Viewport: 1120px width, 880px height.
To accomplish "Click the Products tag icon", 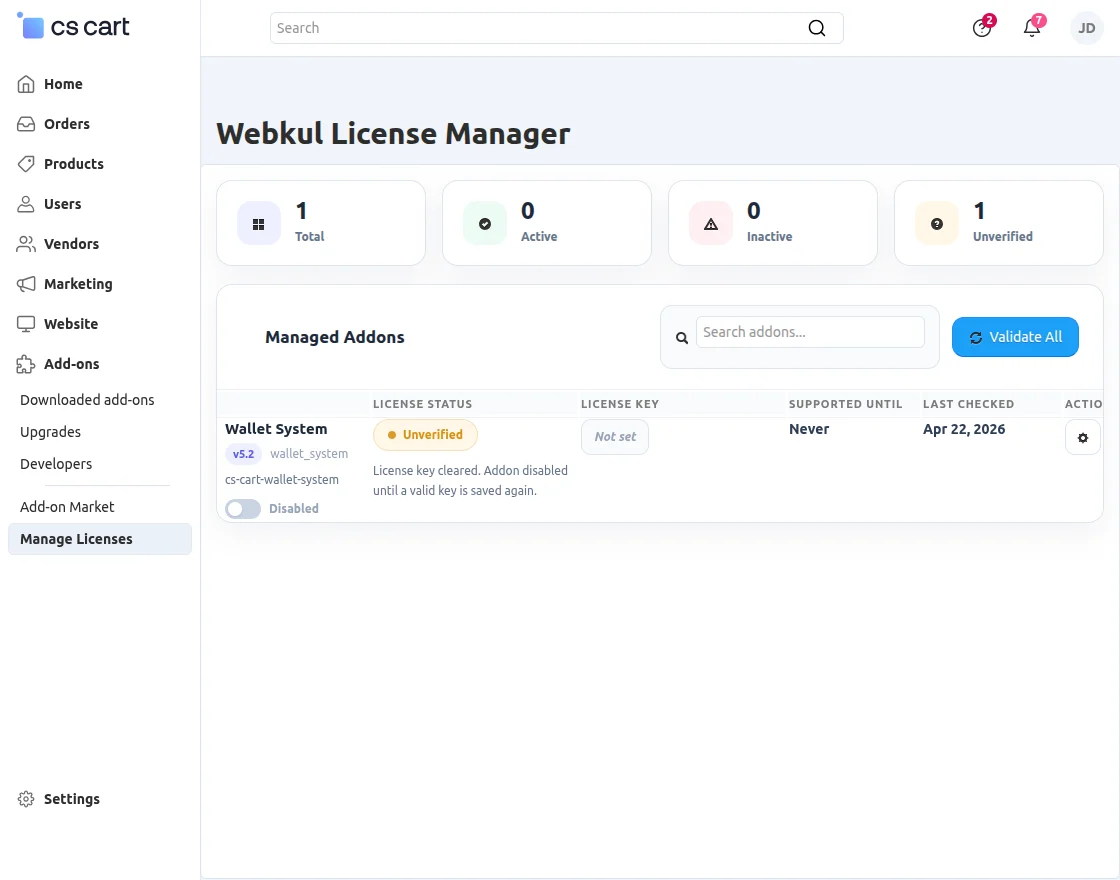I will click(24, 164).
